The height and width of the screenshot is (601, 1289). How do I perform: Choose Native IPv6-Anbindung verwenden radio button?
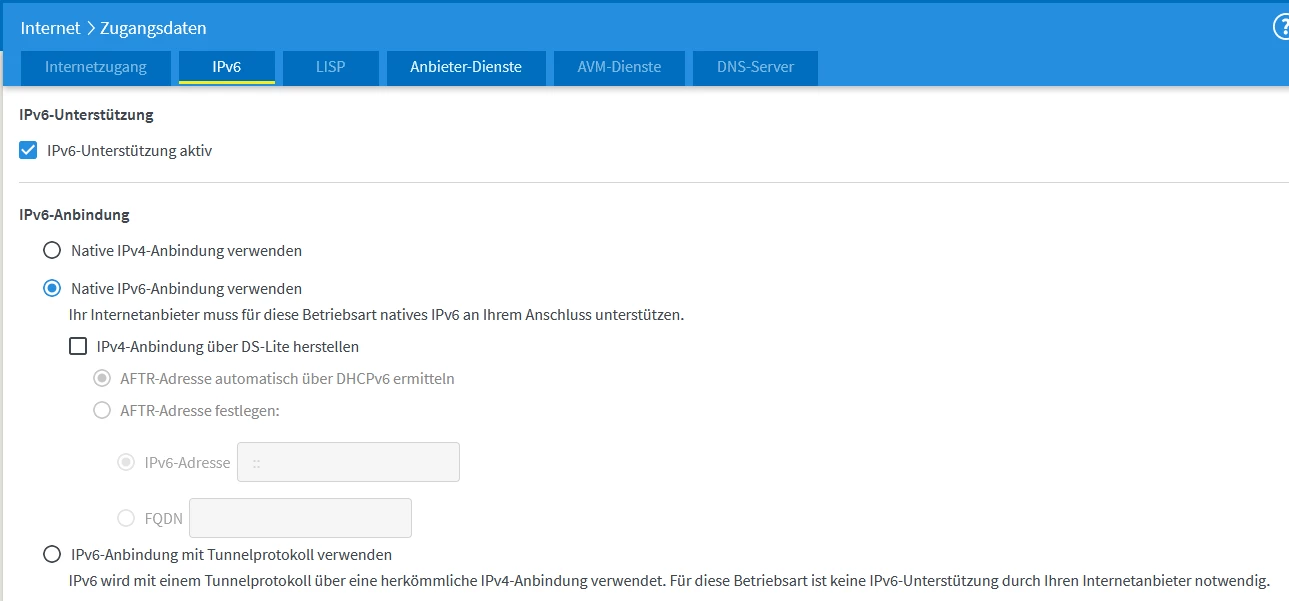point(52,289)
